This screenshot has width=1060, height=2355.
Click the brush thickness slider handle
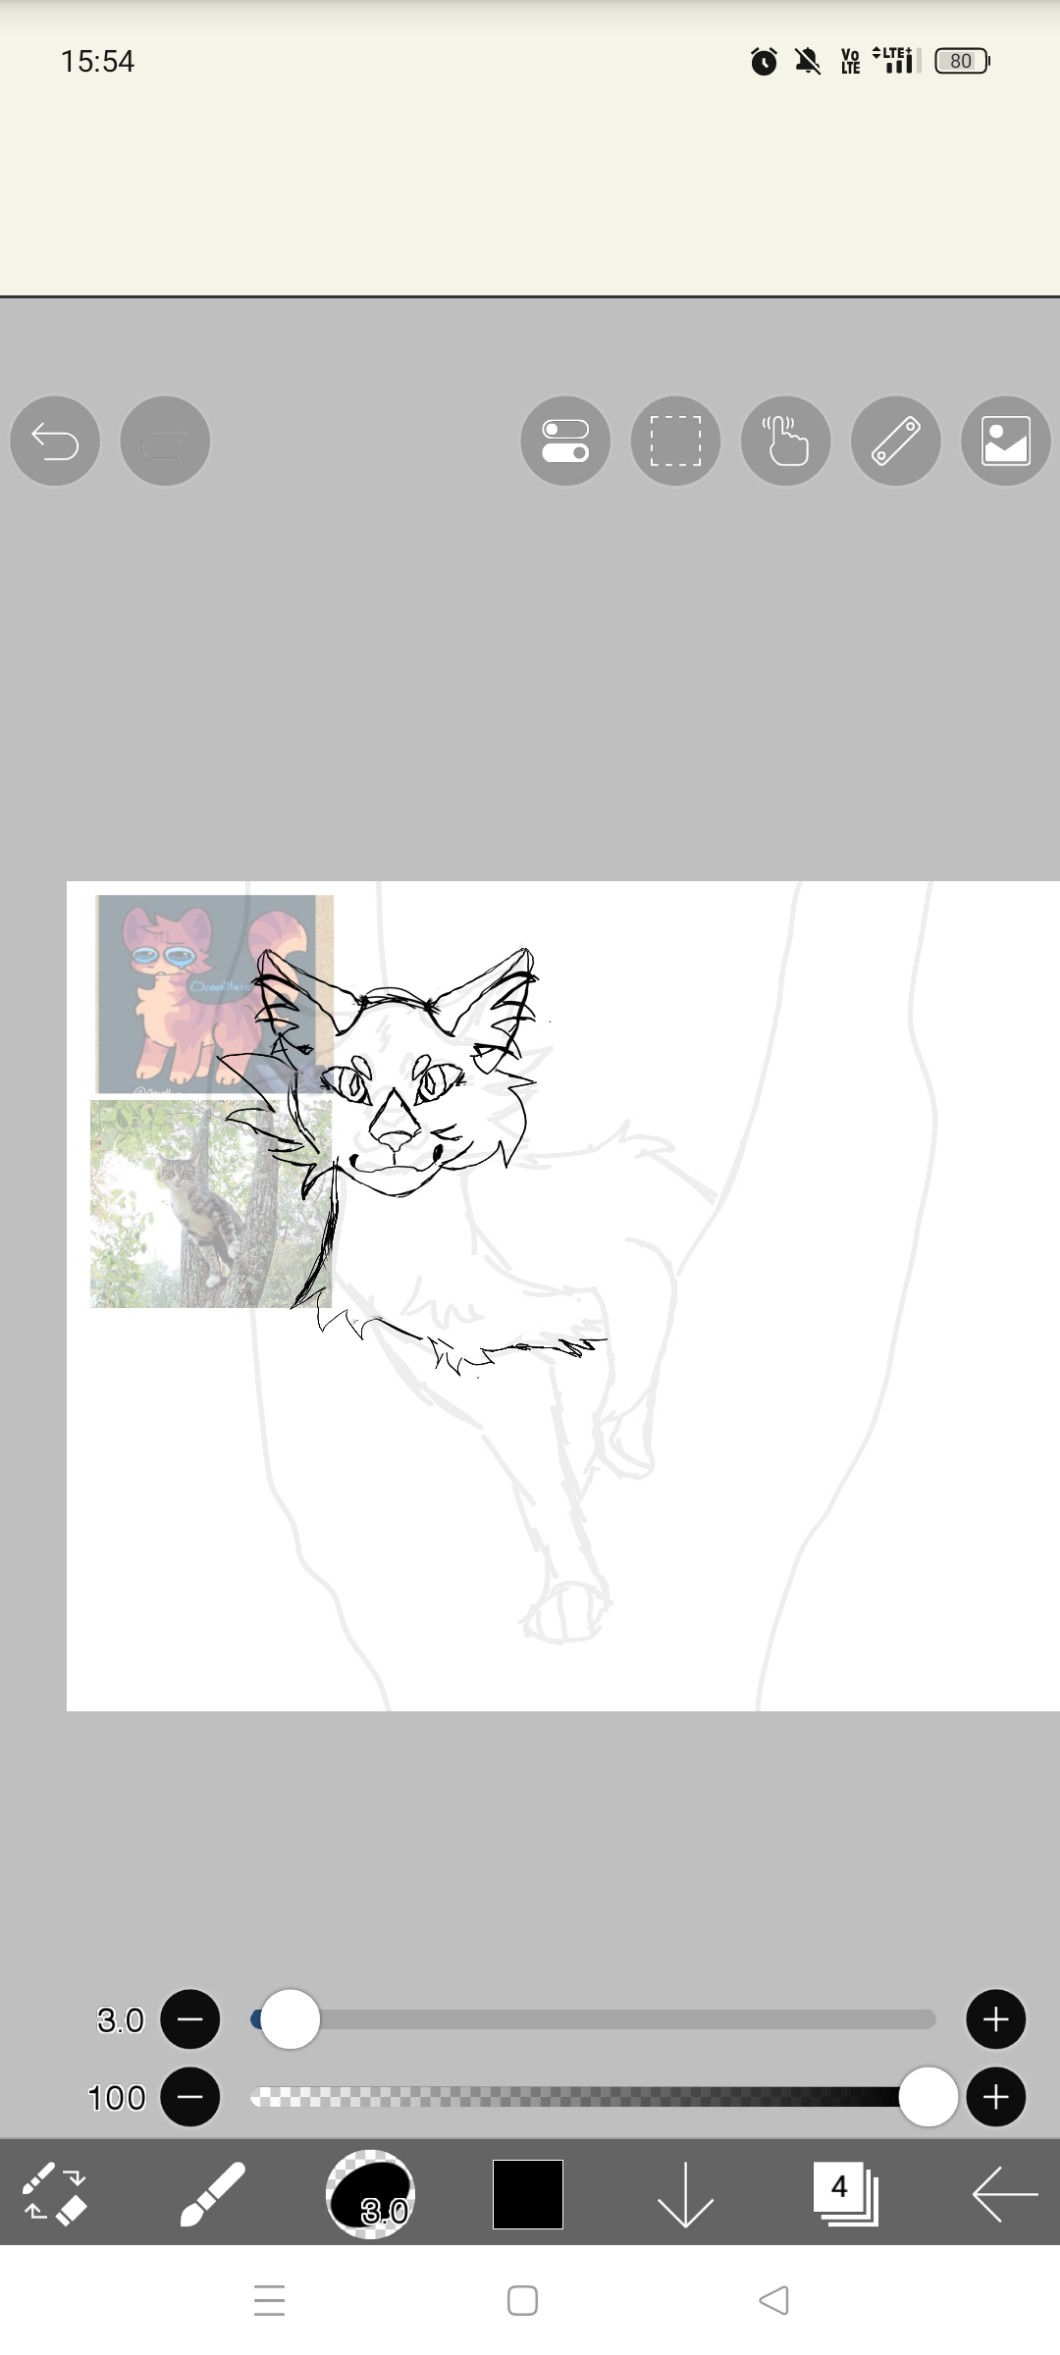pos(290,2019)
